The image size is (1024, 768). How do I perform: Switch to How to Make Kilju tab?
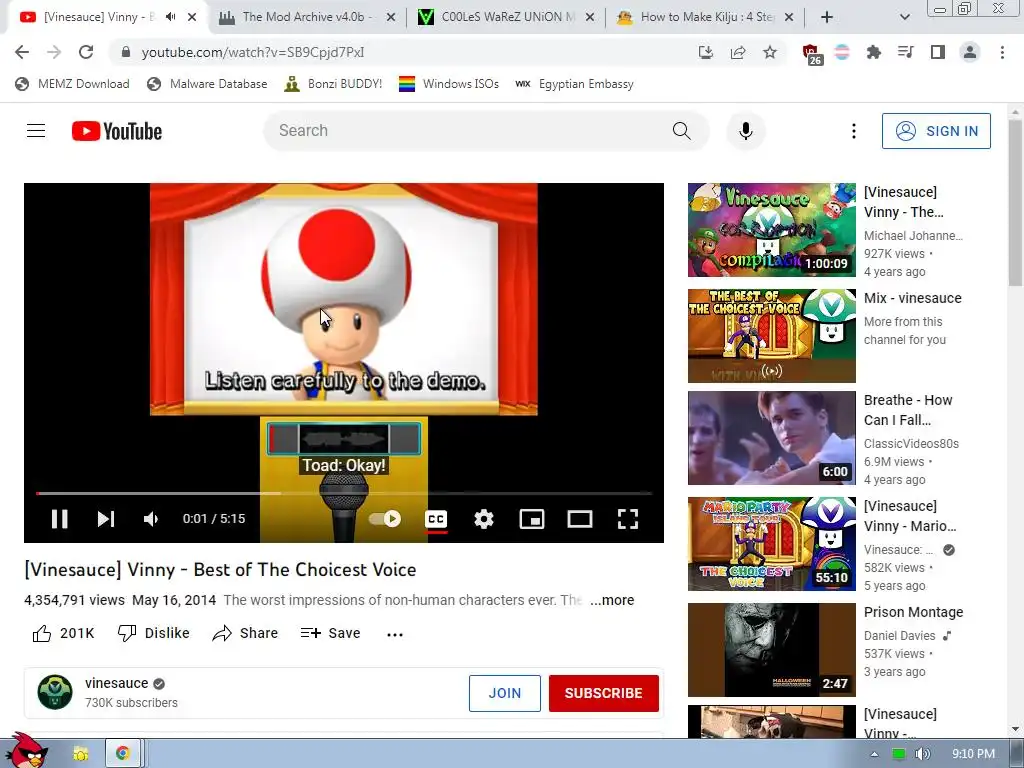click(x=705, y=17)
